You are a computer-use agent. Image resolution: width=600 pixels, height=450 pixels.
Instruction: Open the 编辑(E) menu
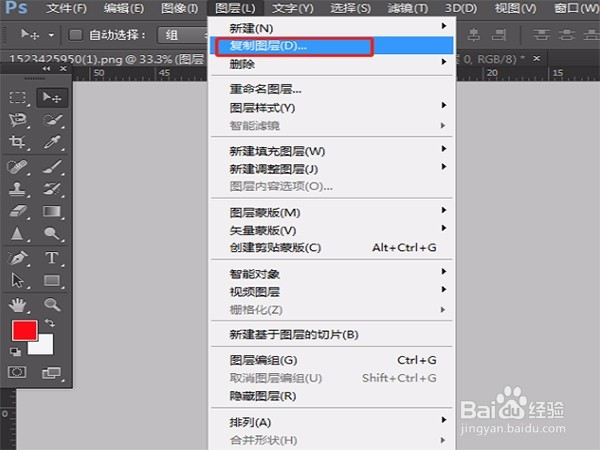(x=124, y=8)
